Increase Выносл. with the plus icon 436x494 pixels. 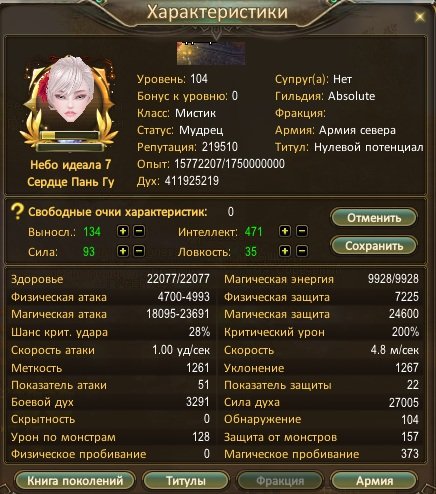point(123,231)
